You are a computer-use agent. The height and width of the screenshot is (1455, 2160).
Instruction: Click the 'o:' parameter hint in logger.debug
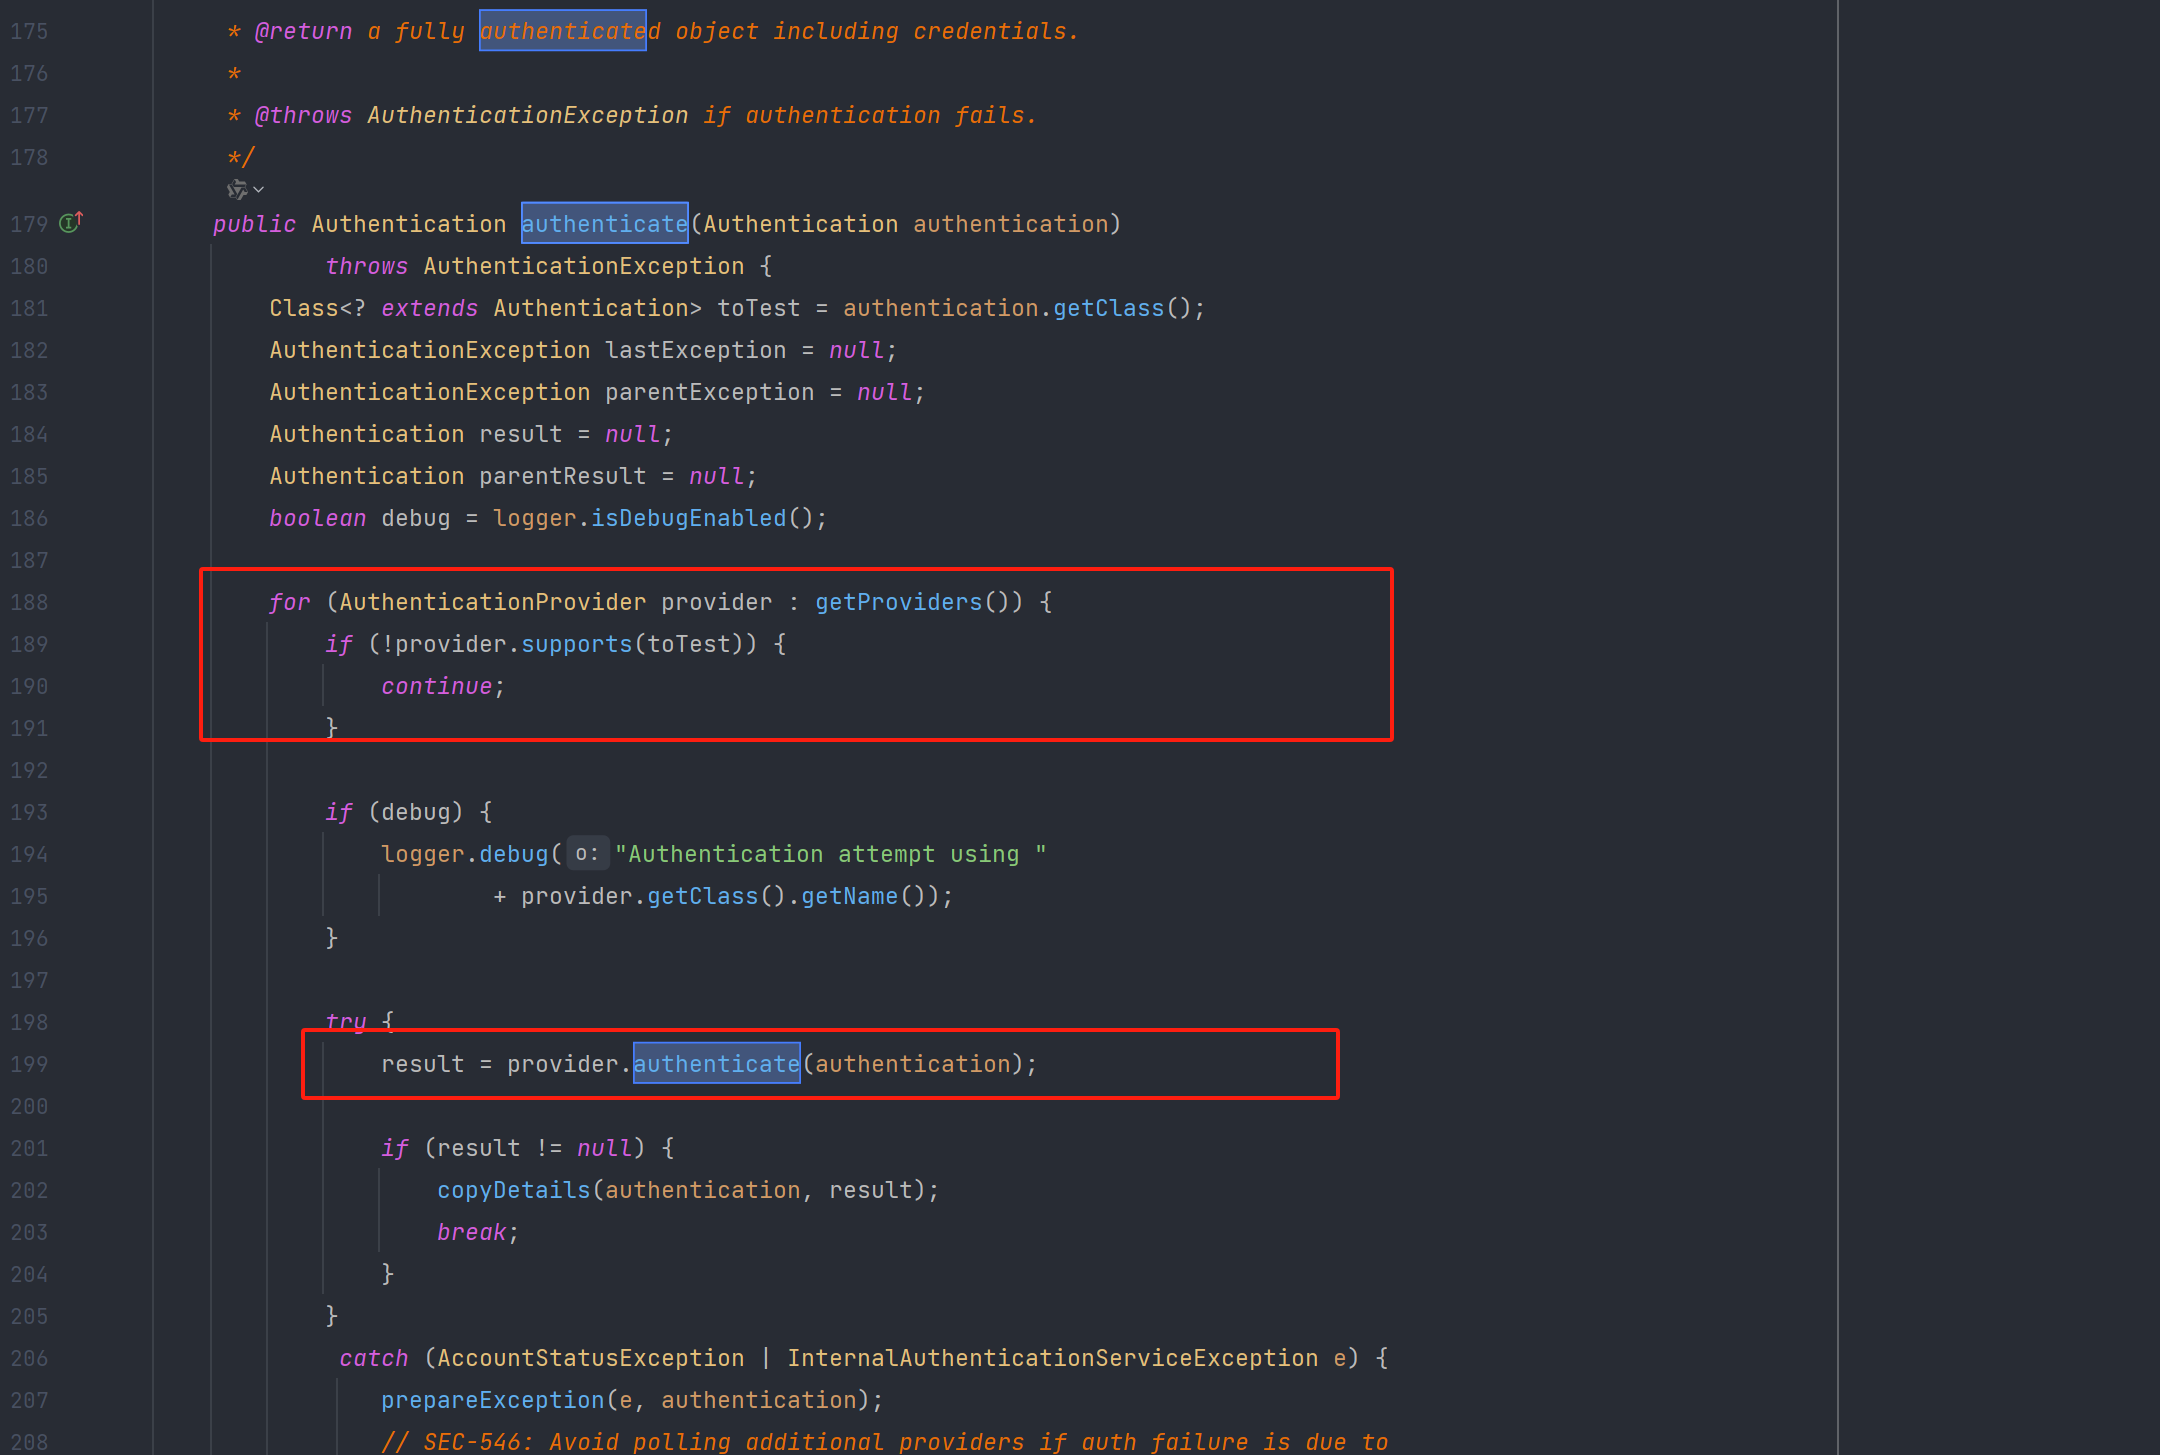[x=587, y=854]
